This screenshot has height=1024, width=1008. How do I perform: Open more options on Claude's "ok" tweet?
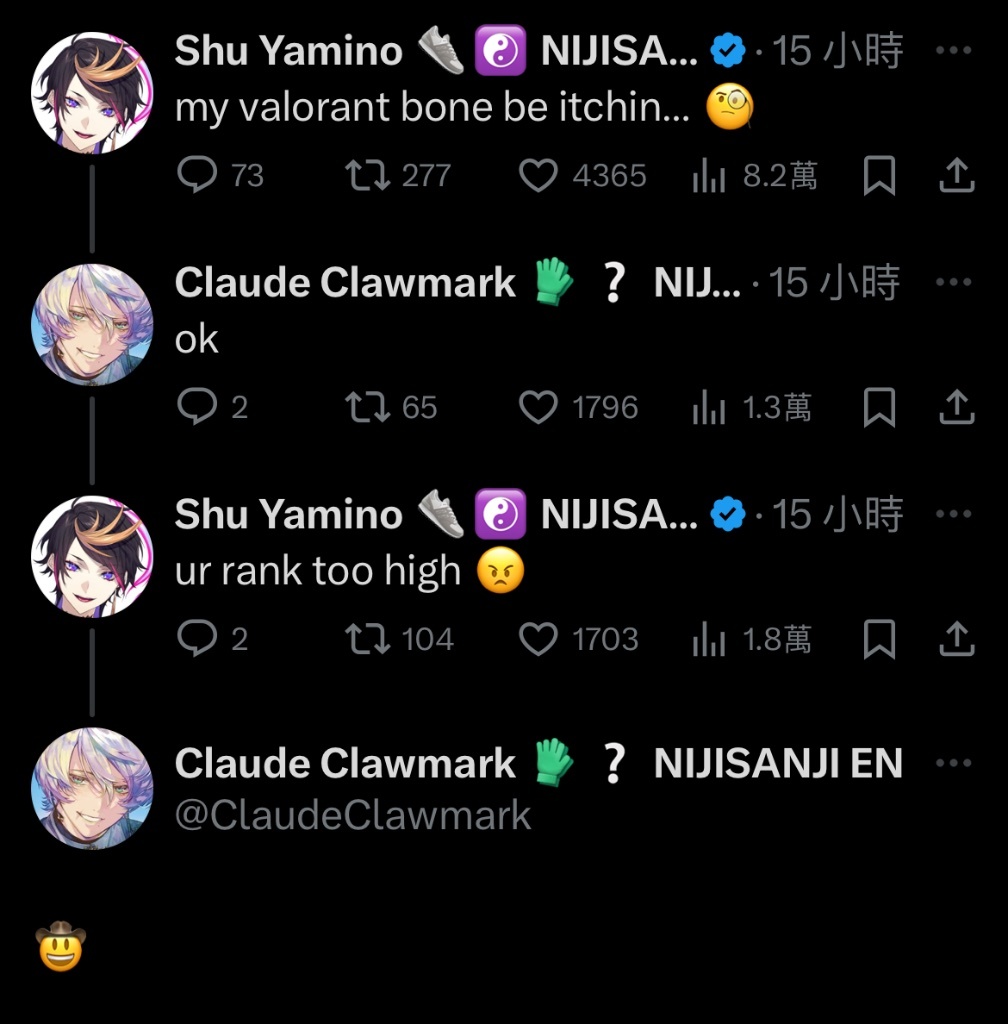click(x=953, y=282)
